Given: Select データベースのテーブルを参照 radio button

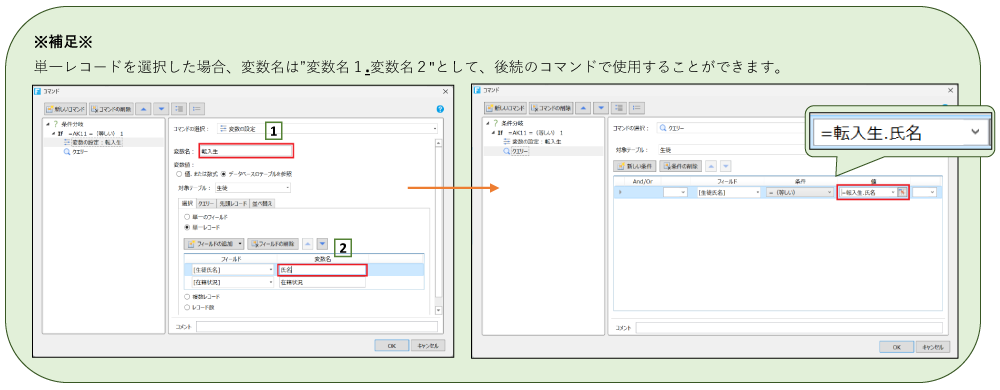Looking at the screenshot, I should (x=224, y=173).
